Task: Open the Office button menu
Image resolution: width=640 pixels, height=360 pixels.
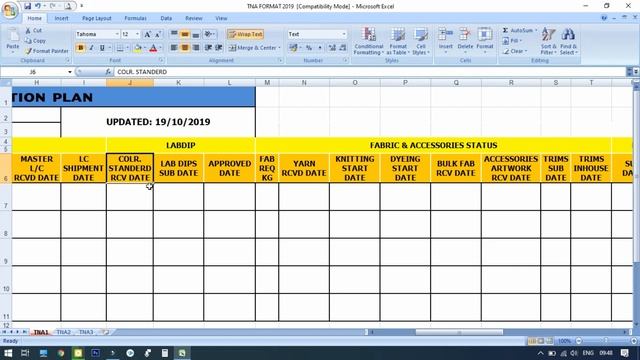Action: 9,10
